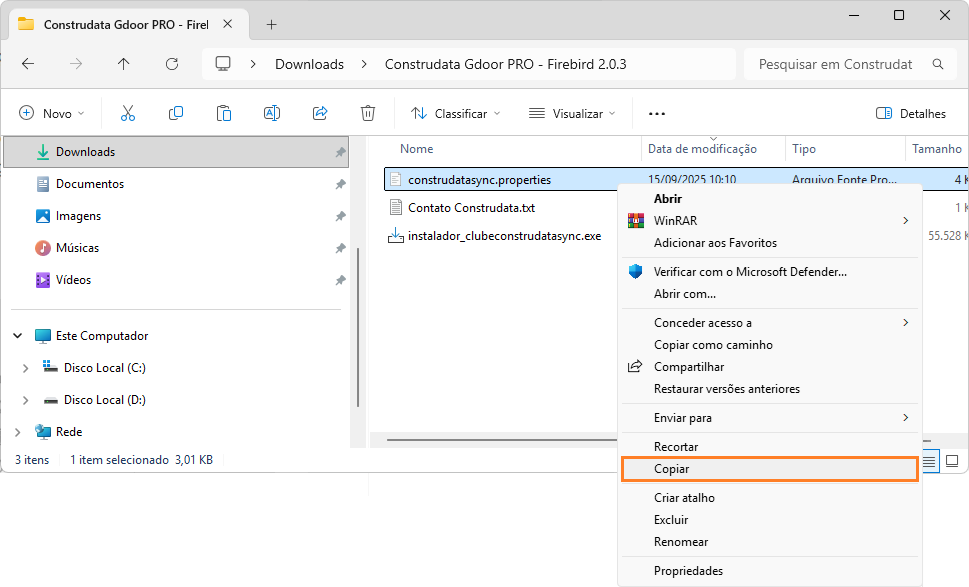Toggle the Detalhes pane
969x587 pixels.
pos(911,114)
